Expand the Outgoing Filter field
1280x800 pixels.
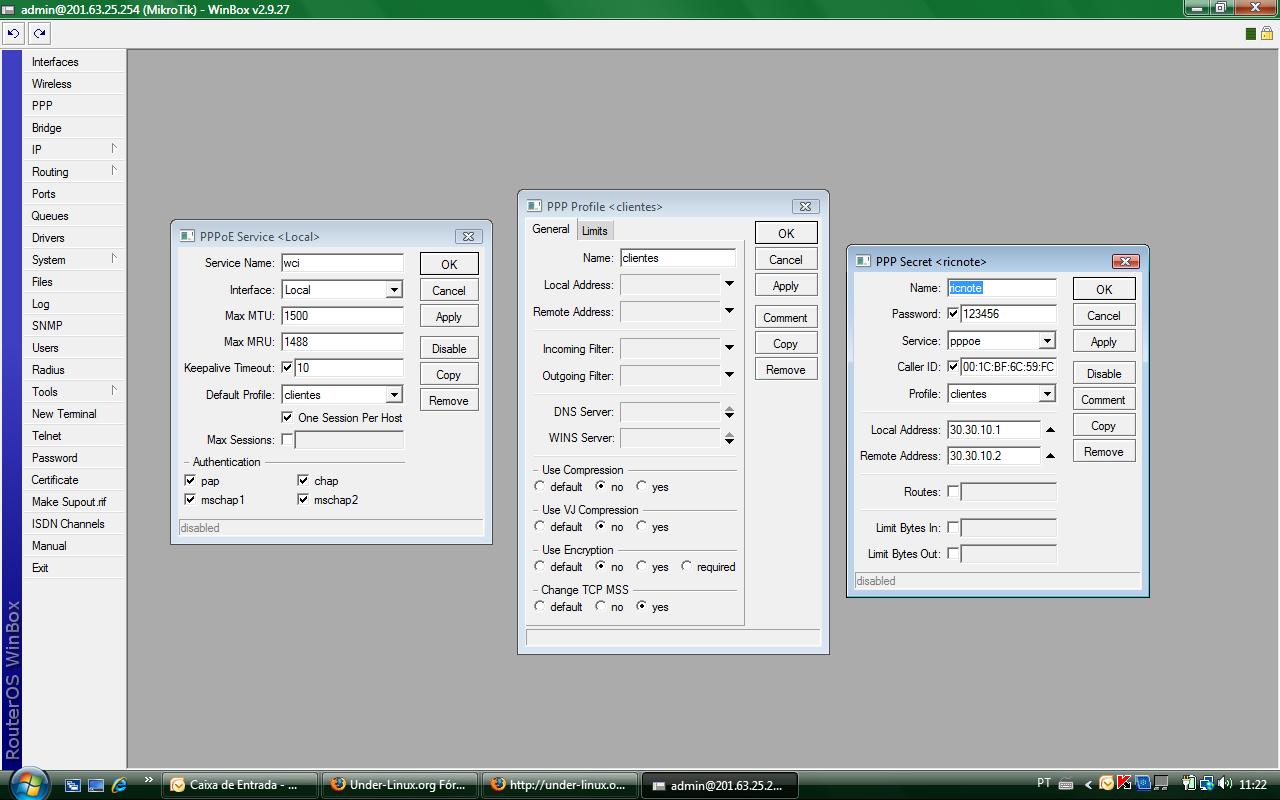[729, 376]
